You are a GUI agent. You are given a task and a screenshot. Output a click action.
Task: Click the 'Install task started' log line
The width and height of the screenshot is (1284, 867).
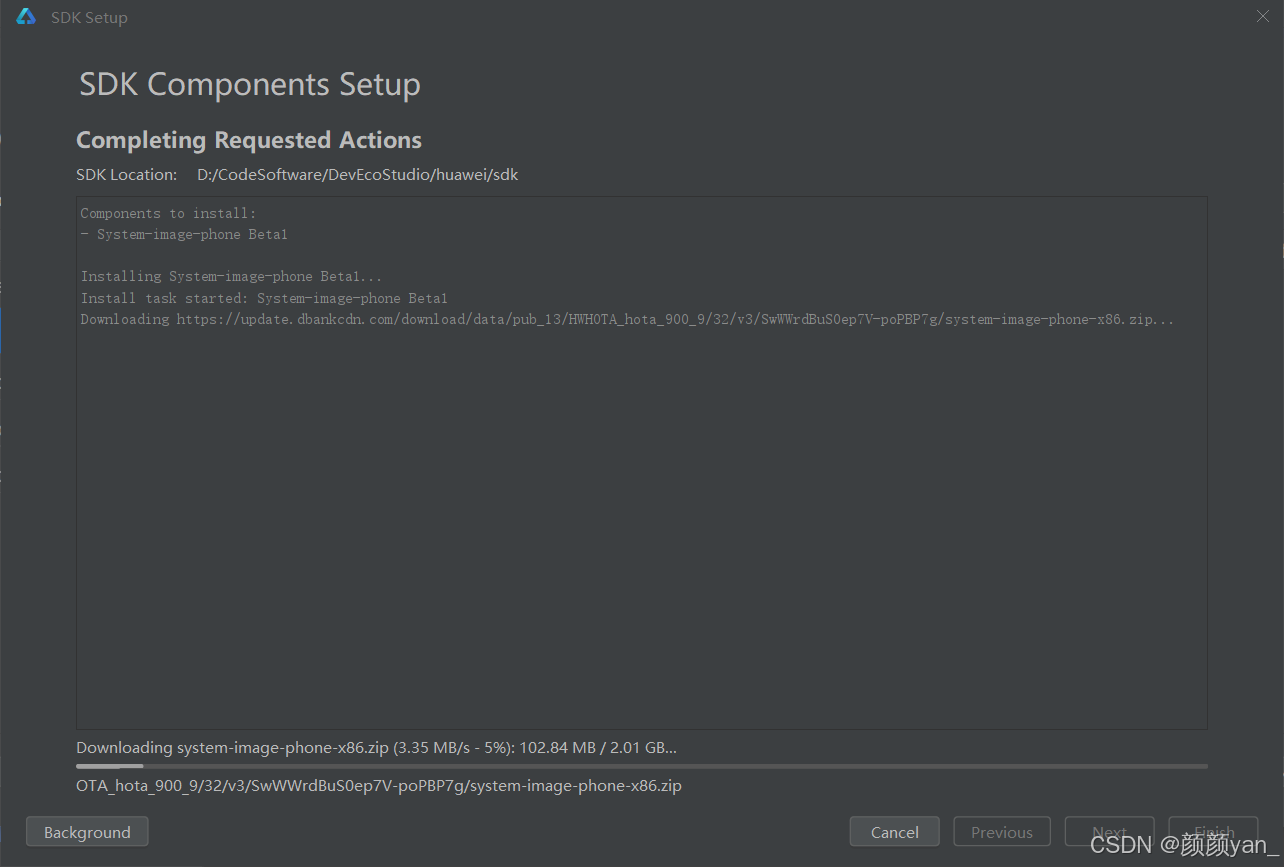pos(264,298)
